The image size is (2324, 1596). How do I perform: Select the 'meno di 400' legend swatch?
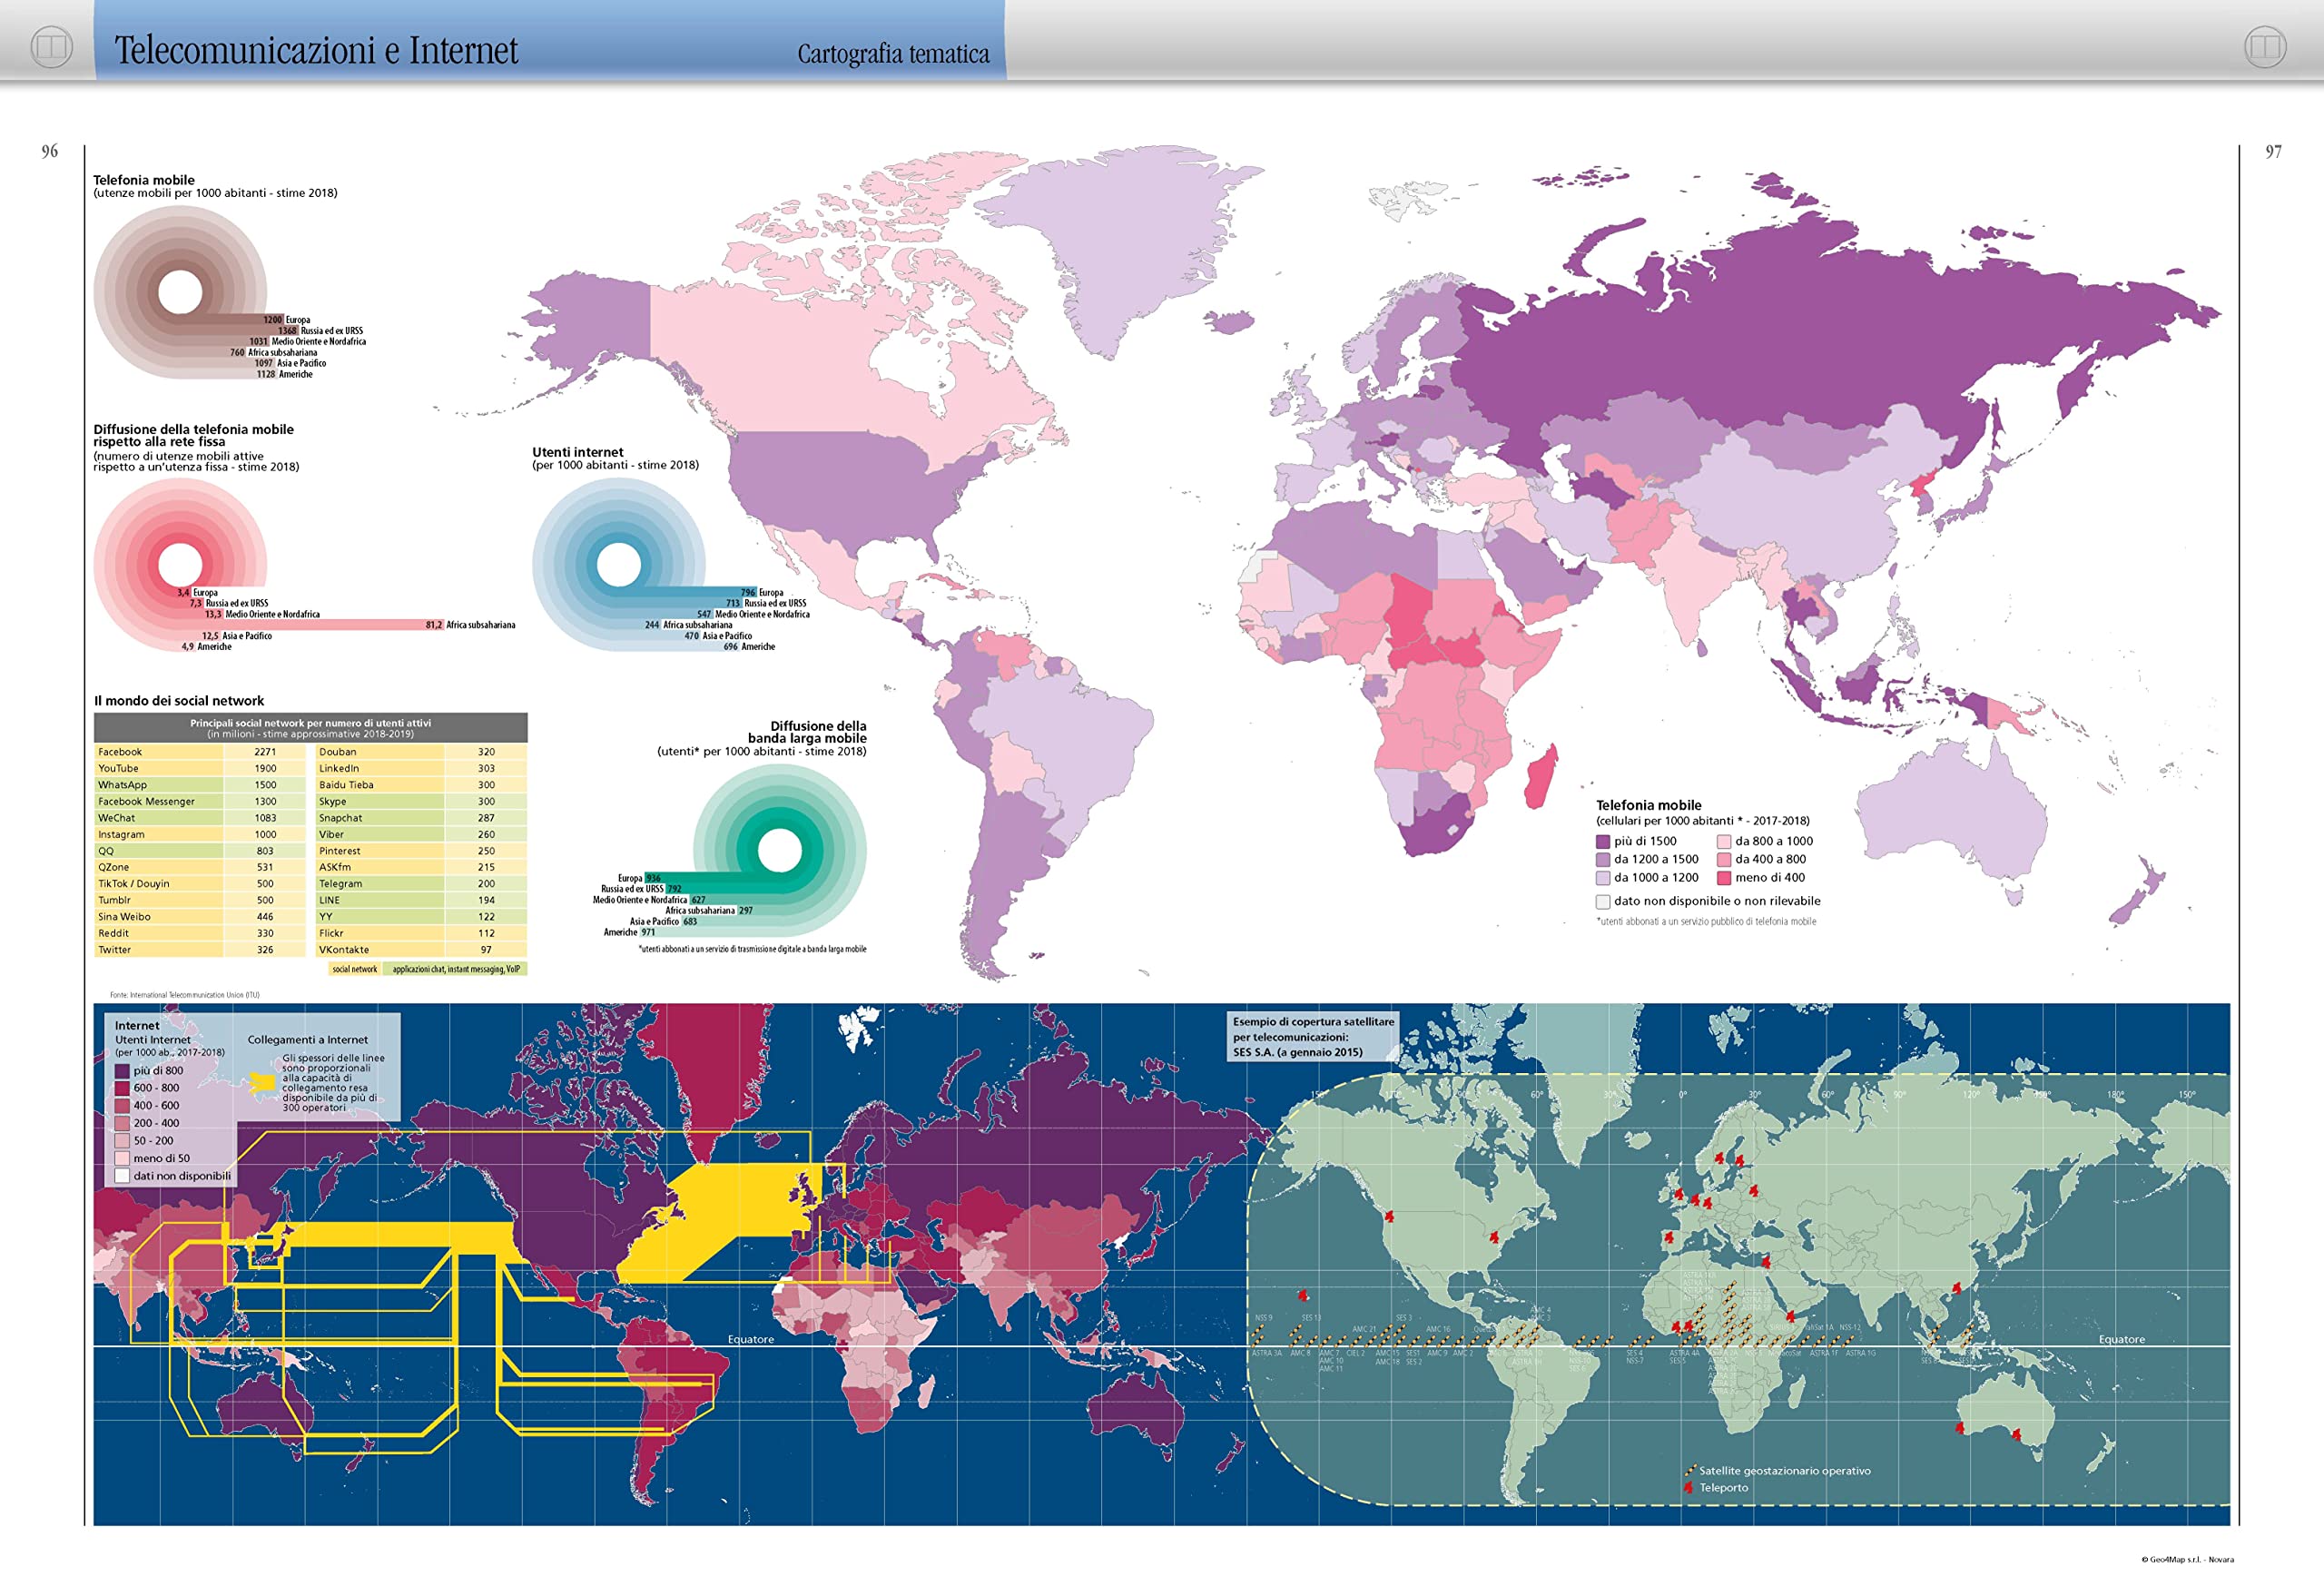[x=1724, y=878]
